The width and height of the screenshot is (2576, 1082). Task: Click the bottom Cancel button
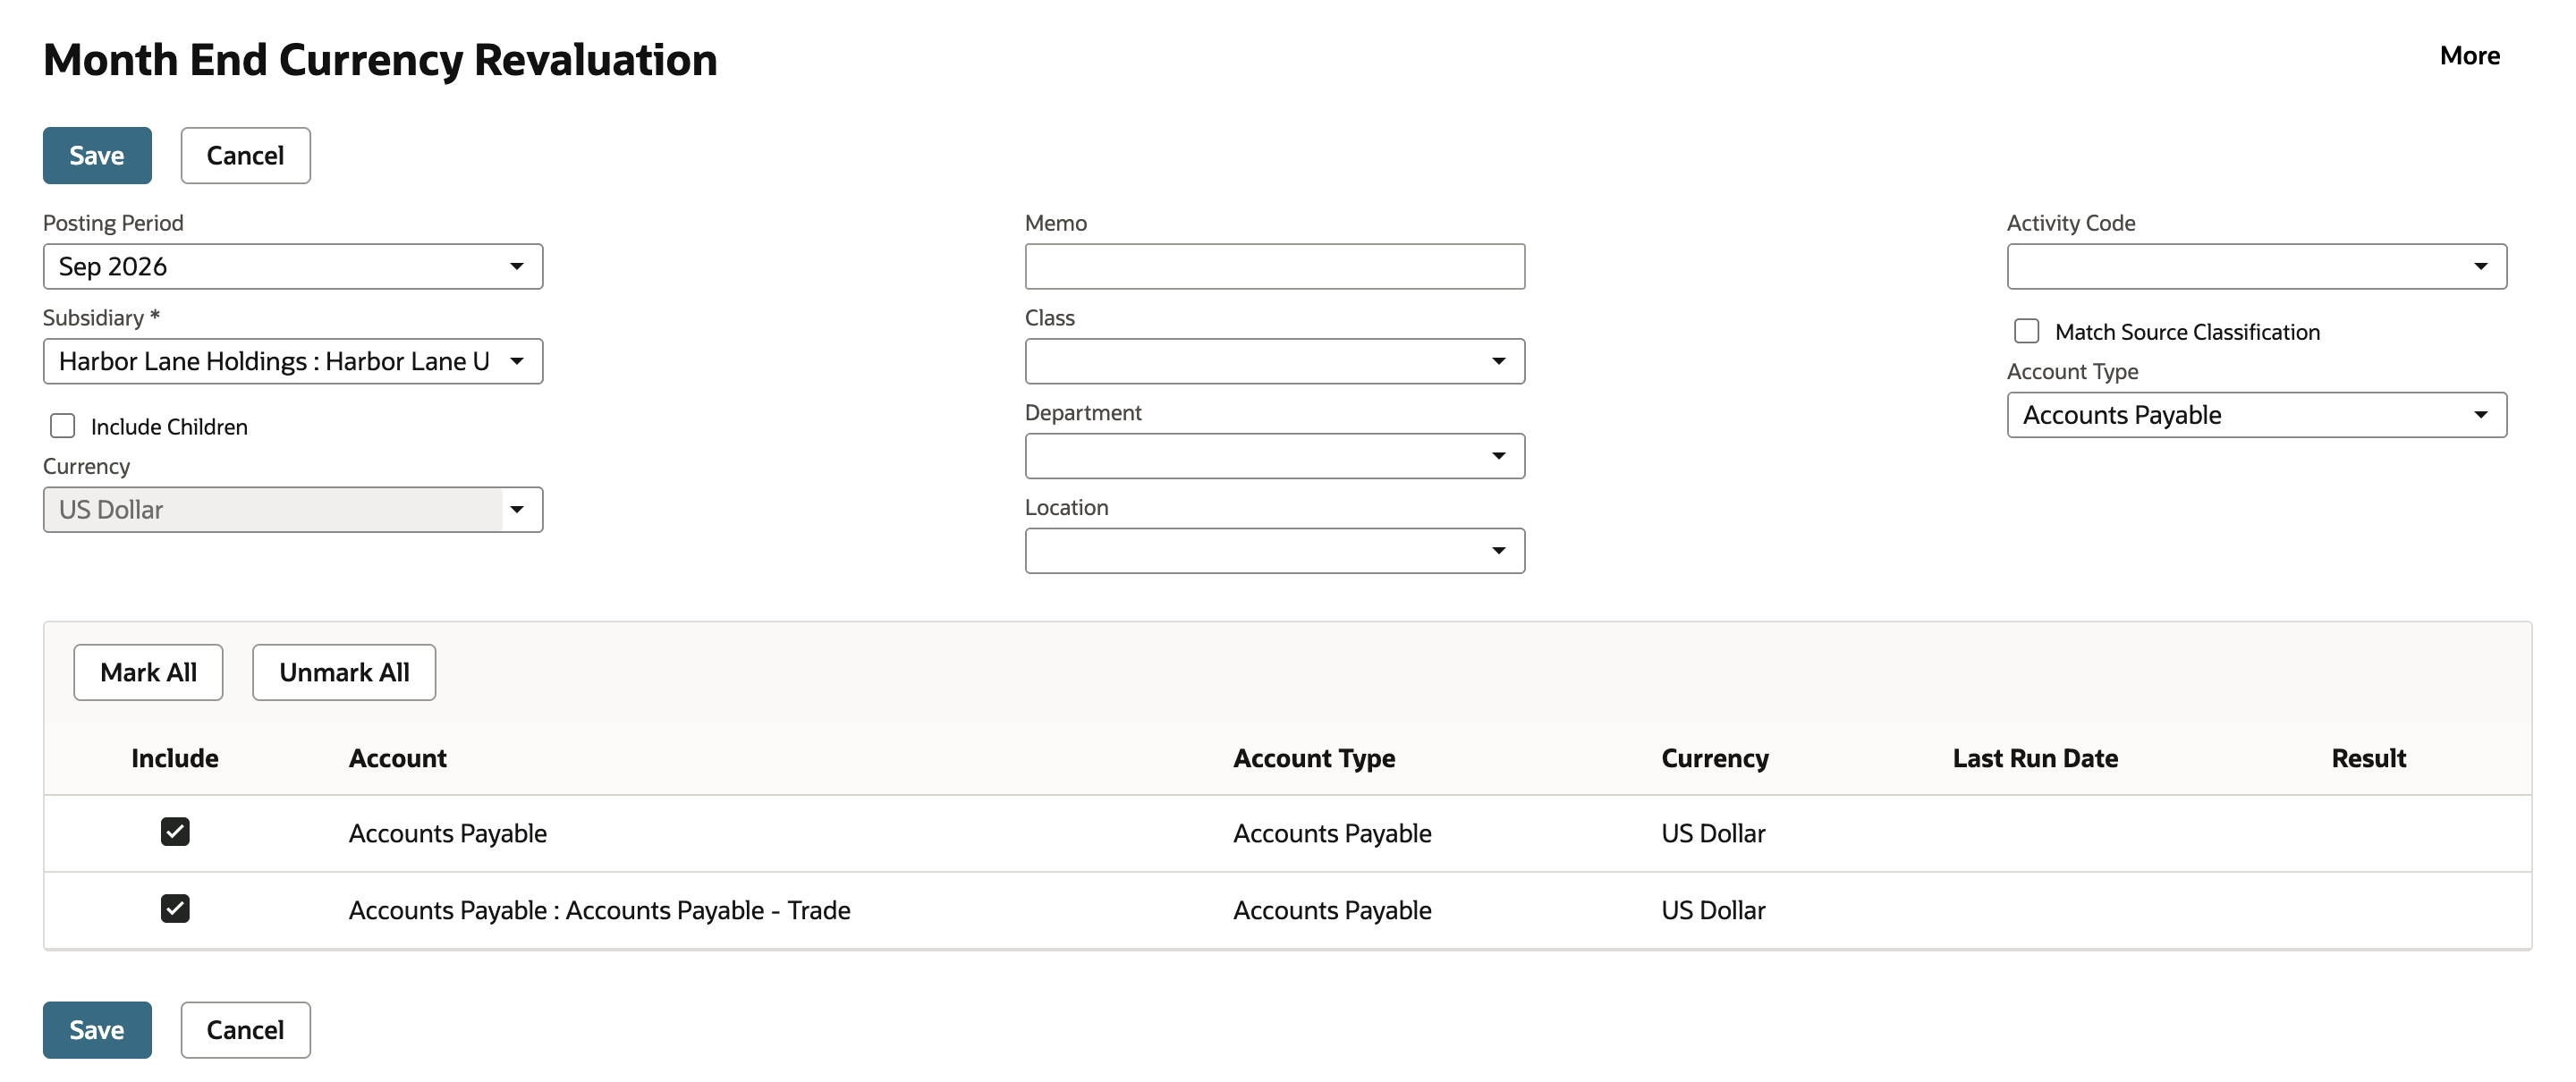pyautogui.click(x=245, y=1029)
